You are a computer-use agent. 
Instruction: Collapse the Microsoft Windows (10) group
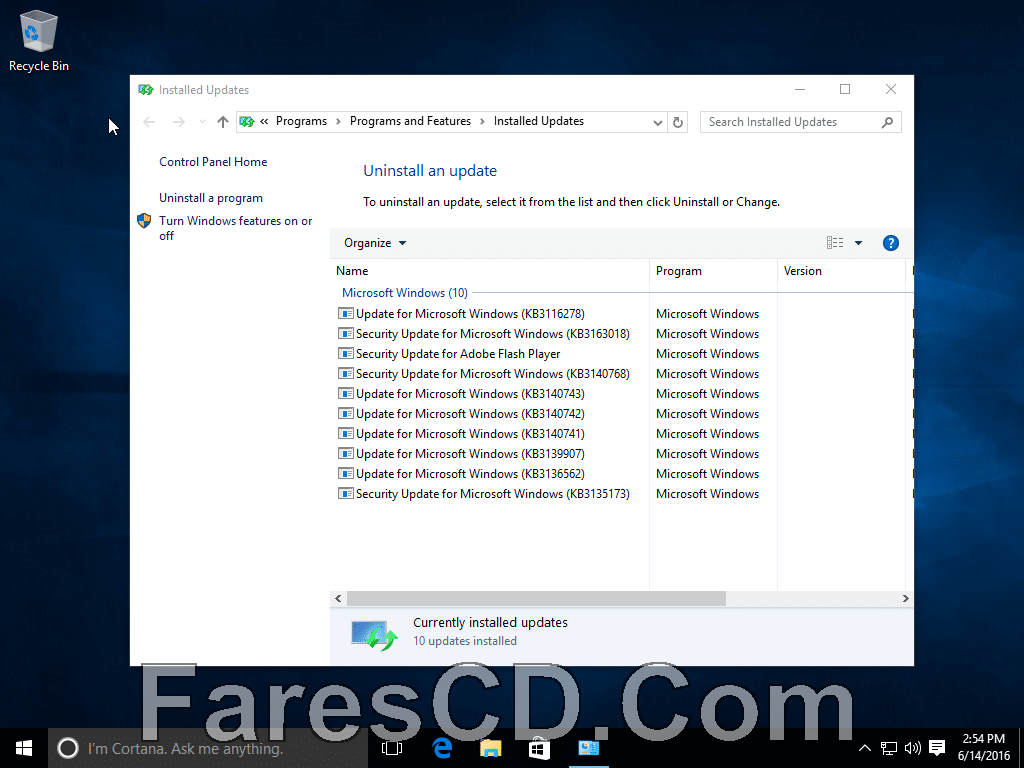tap(405, 293)
